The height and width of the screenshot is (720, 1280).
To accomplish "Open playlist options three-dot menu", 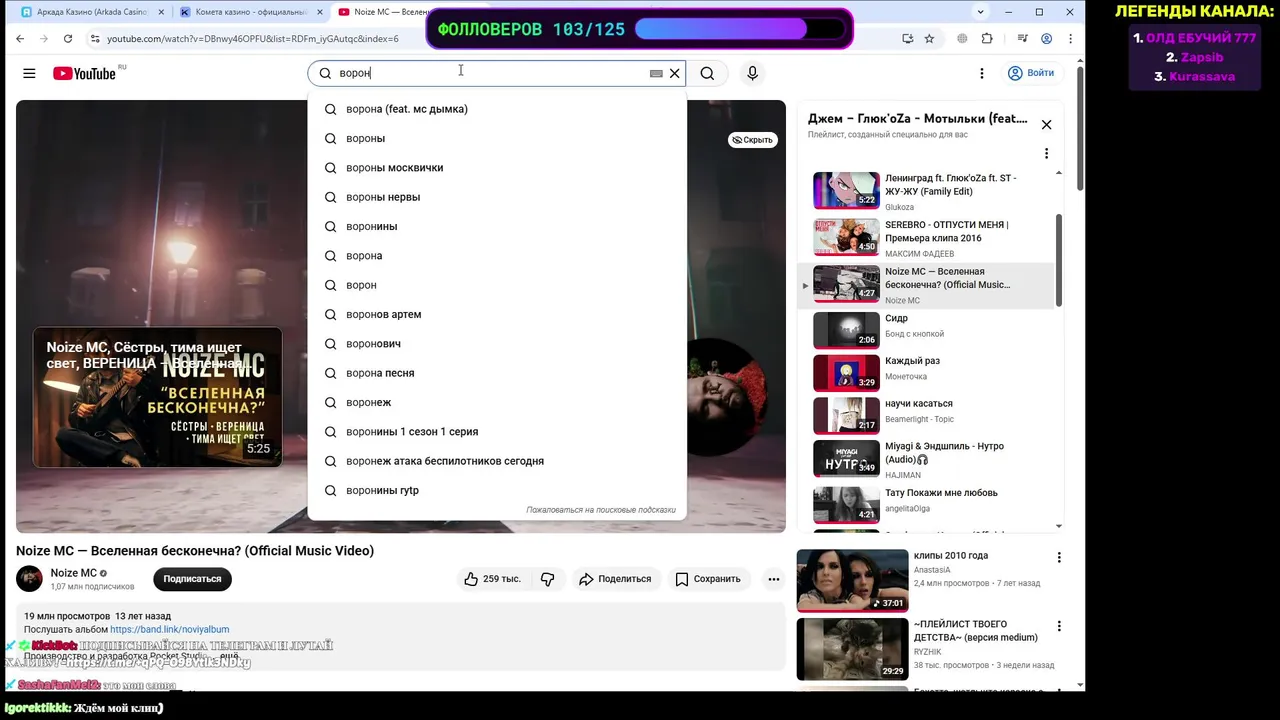I will click(x=1046, y=154).
